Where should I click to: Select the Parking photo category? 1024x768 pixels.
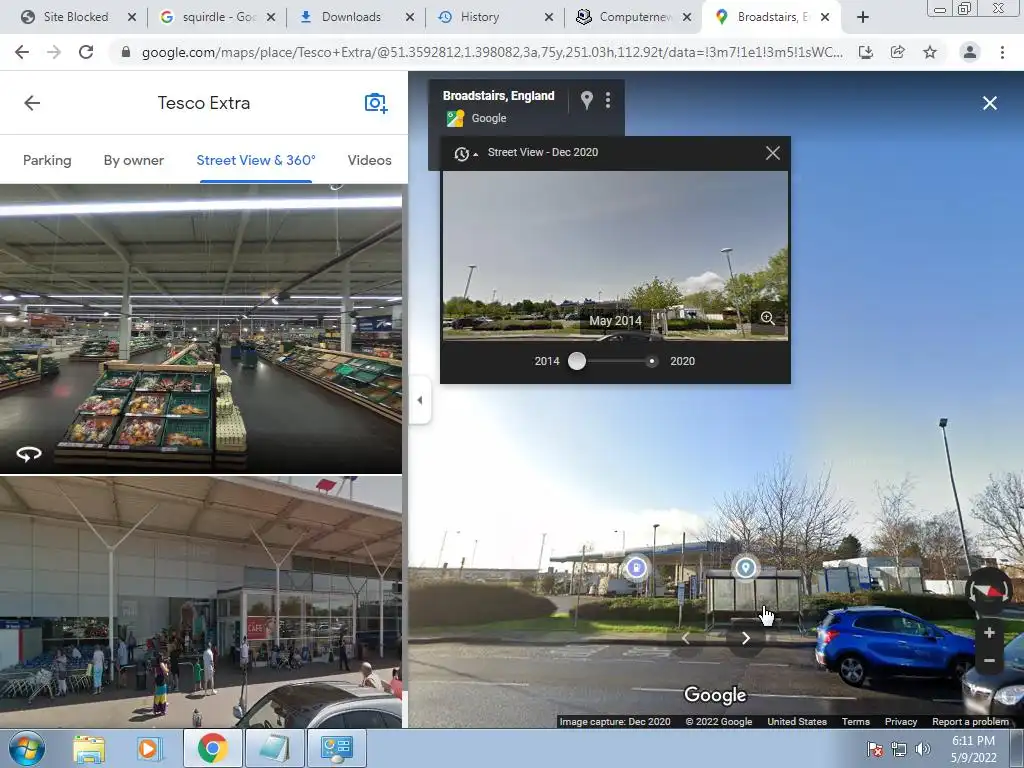[x=47, y=160]
